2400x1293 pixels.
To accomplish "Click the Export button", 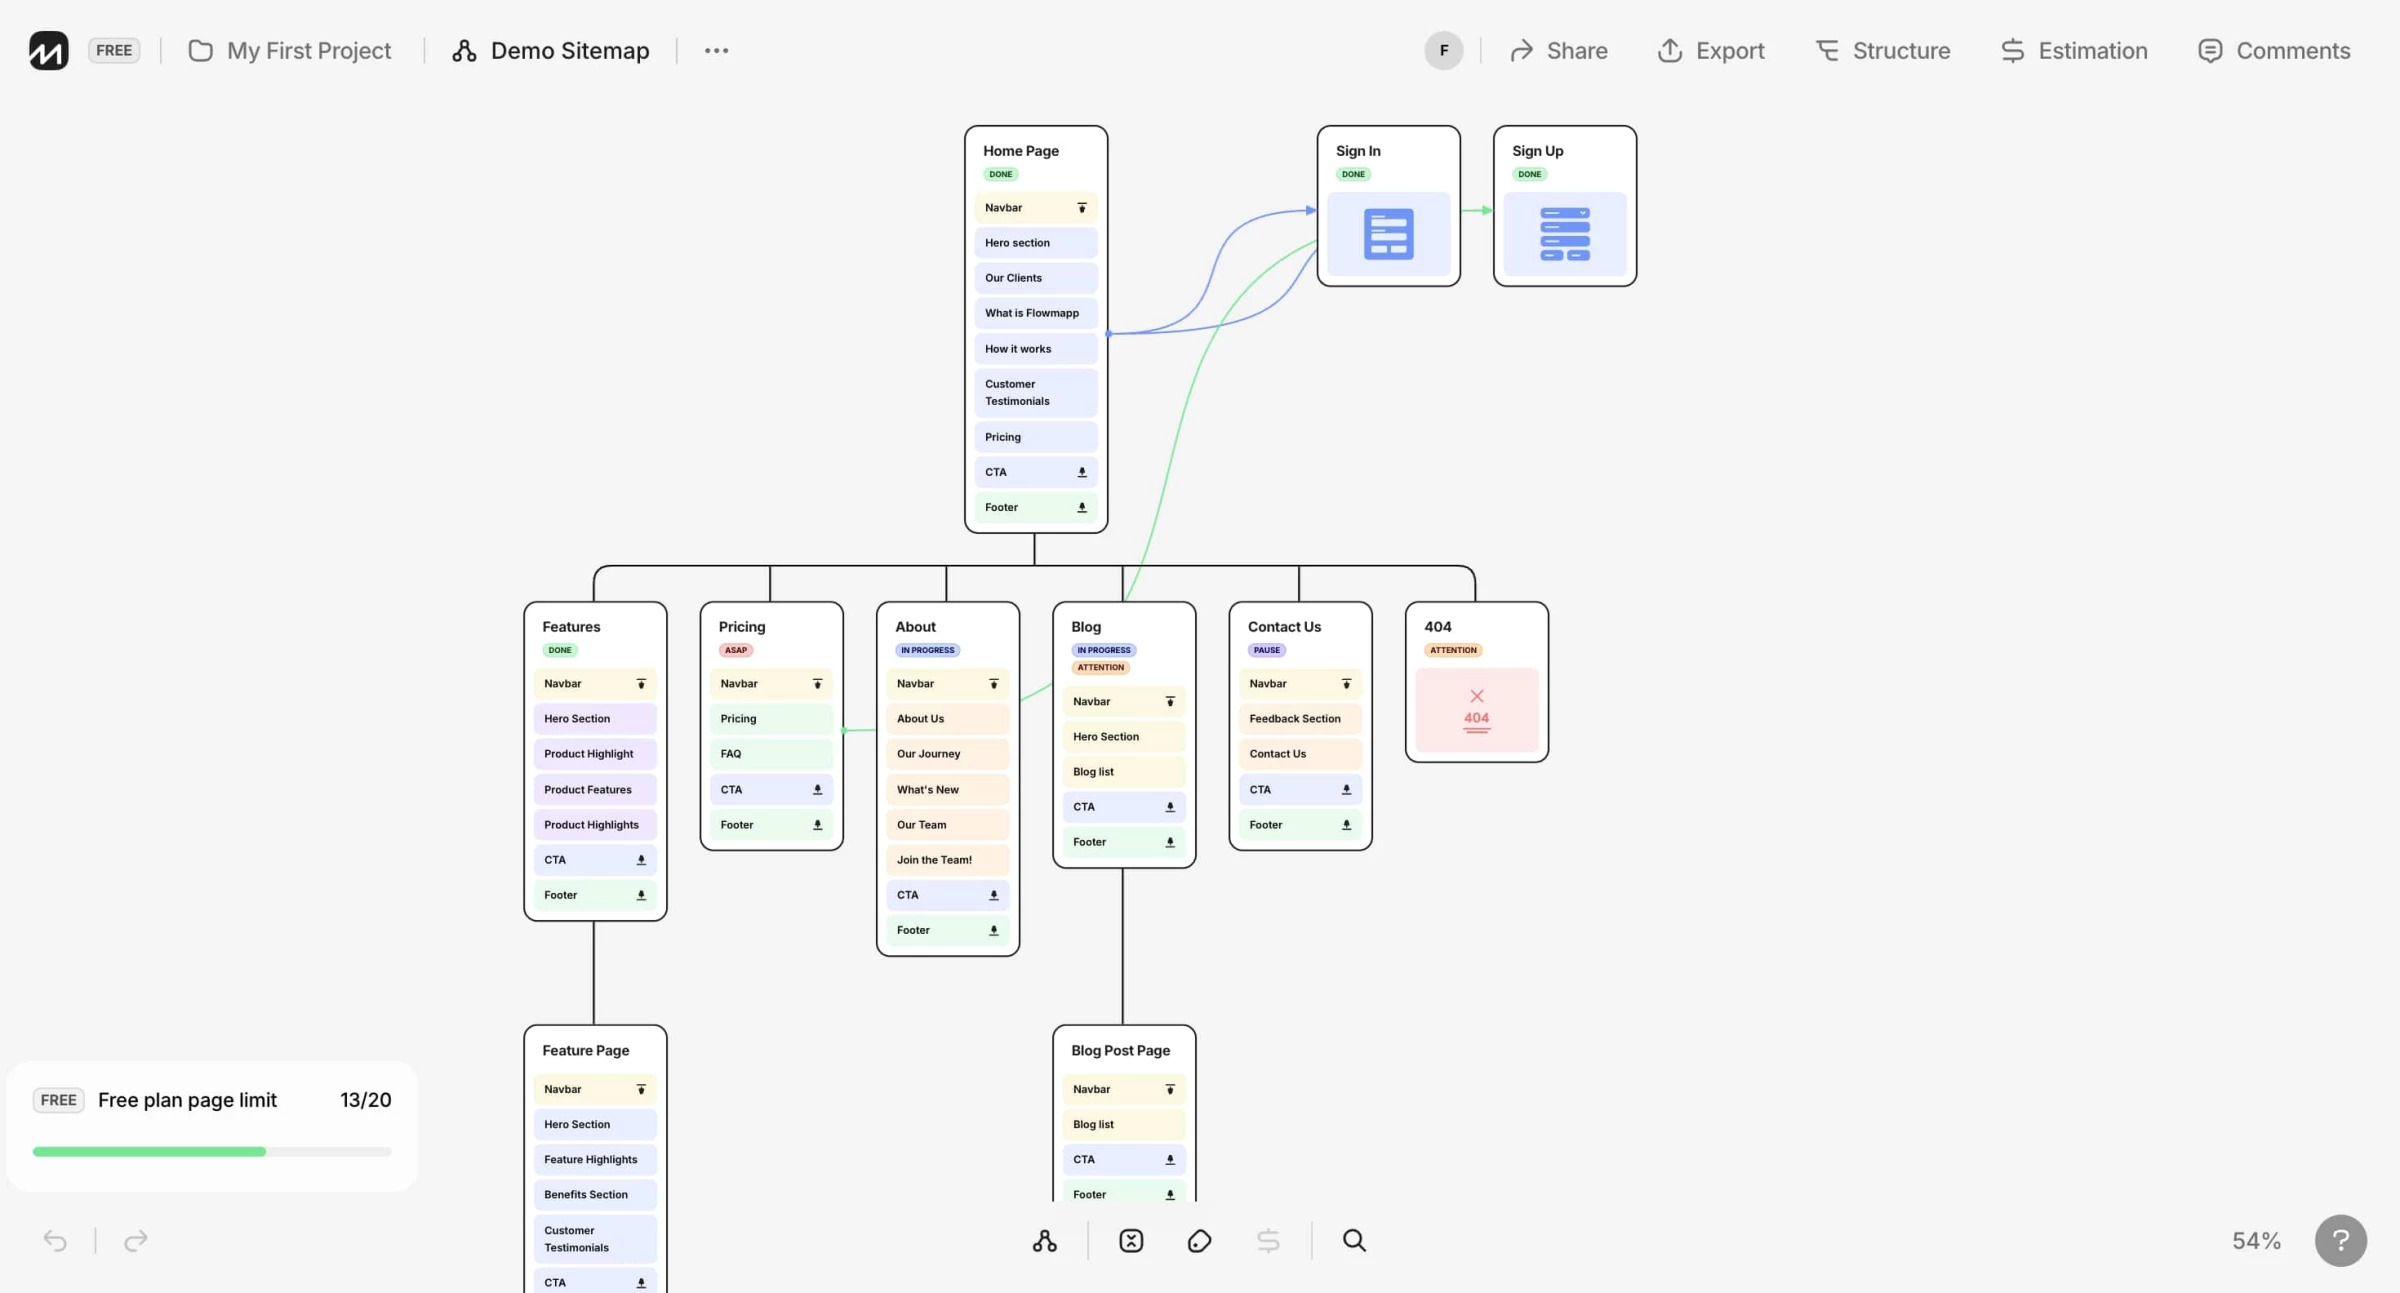I will (1711, 50).
